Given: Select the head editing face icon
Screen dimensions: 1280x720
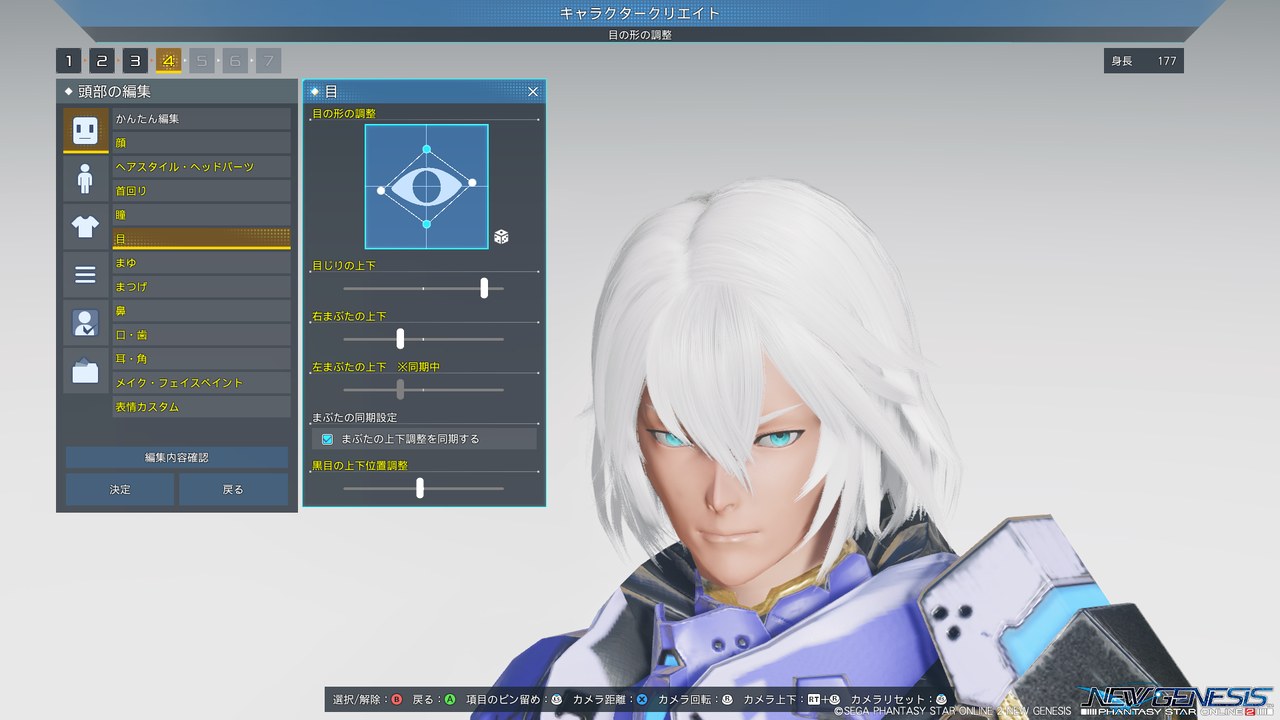Looking at the screenshot, I should tap(85, 130).
